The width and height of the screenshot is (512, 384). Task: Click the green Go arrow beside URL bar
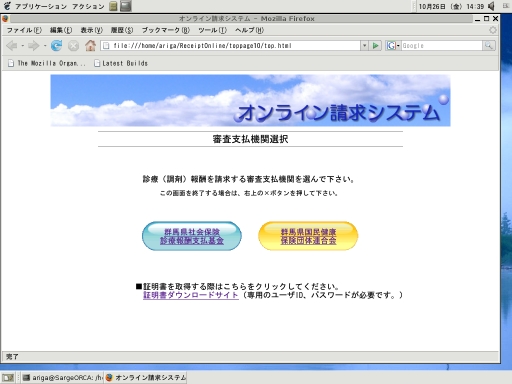pyautogui.click(x=375, y=45)
